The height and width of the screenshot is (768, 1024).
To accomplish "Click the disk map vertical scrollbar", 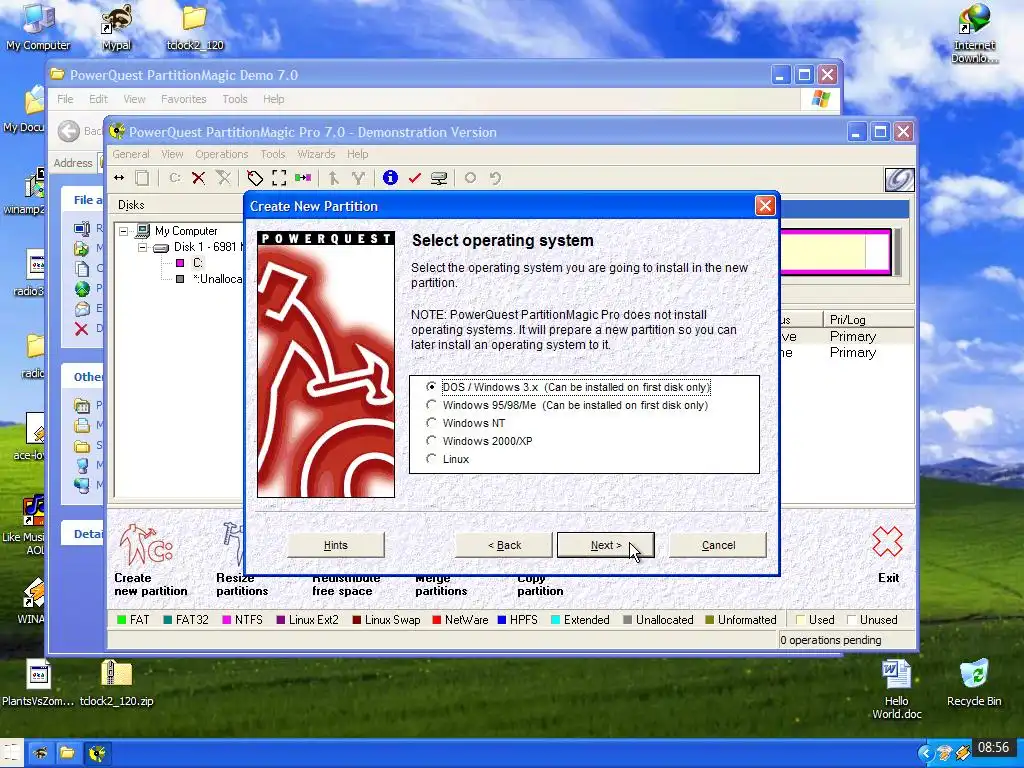I will 897,252.
